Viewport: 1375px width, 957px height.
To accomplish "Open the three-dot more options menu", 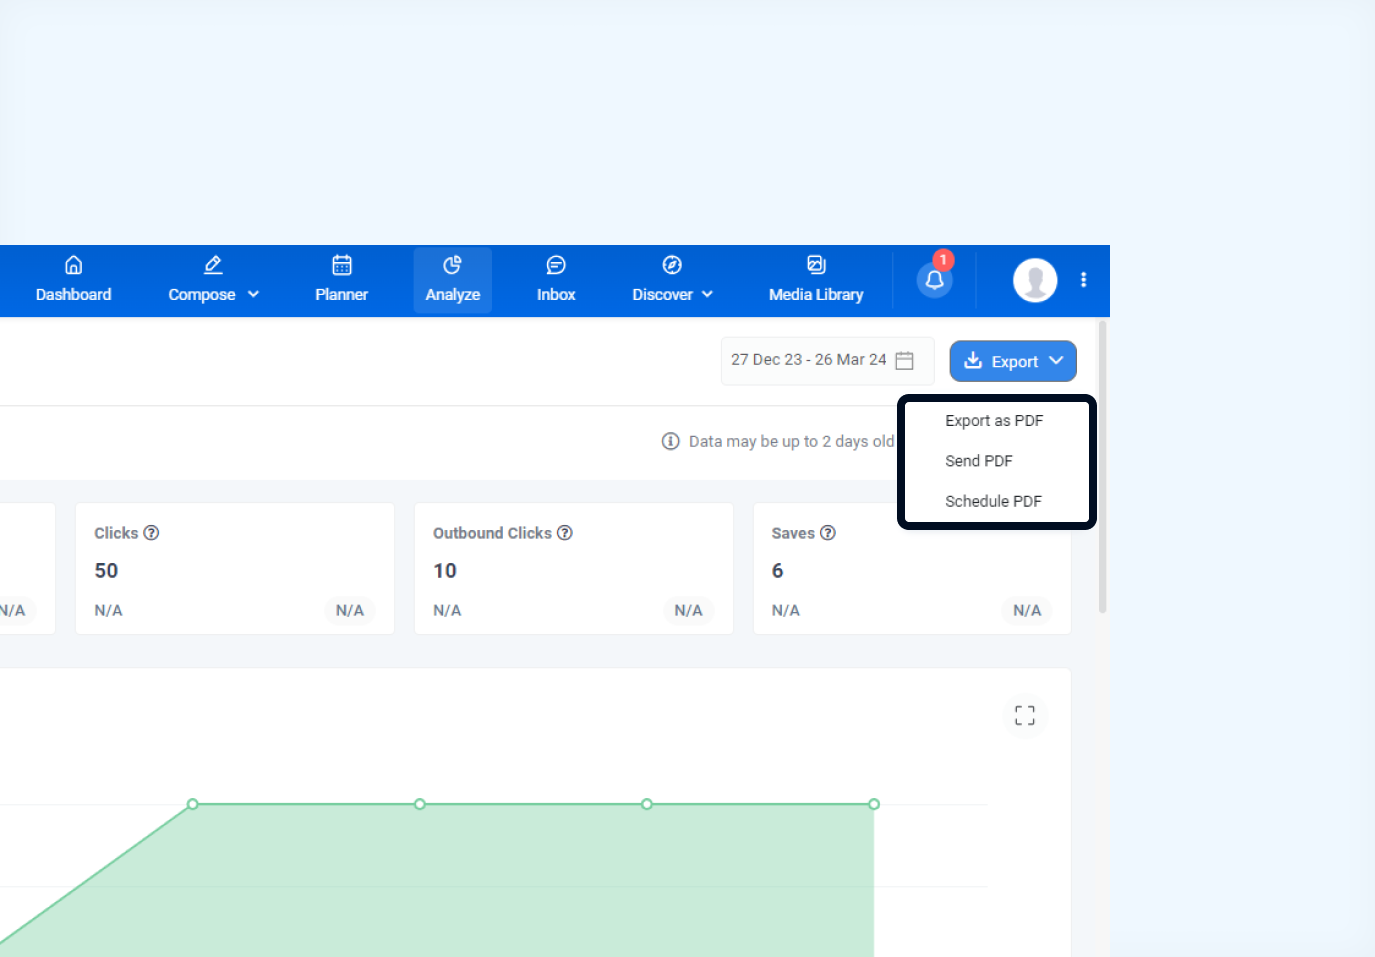I will [1083, 280].
